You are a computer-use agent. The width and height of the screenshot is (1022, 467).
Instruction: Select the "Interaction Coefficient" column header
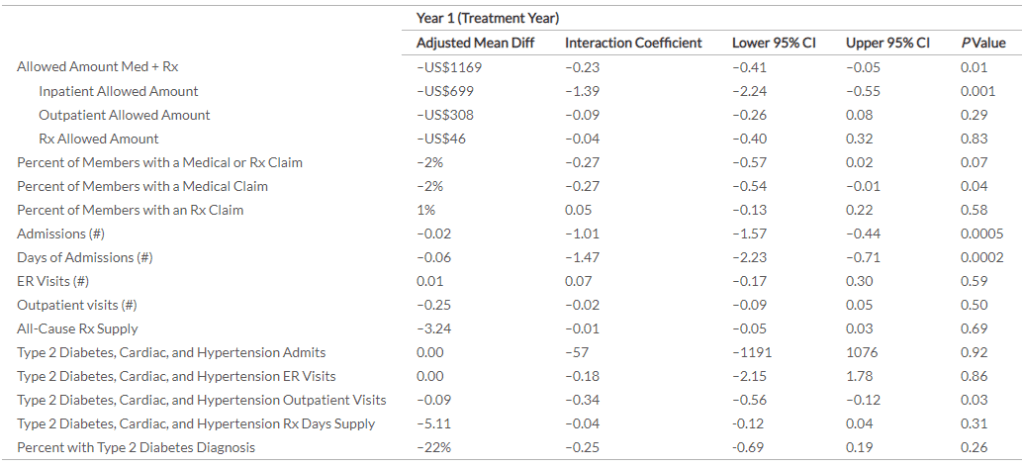click(633, 43)
